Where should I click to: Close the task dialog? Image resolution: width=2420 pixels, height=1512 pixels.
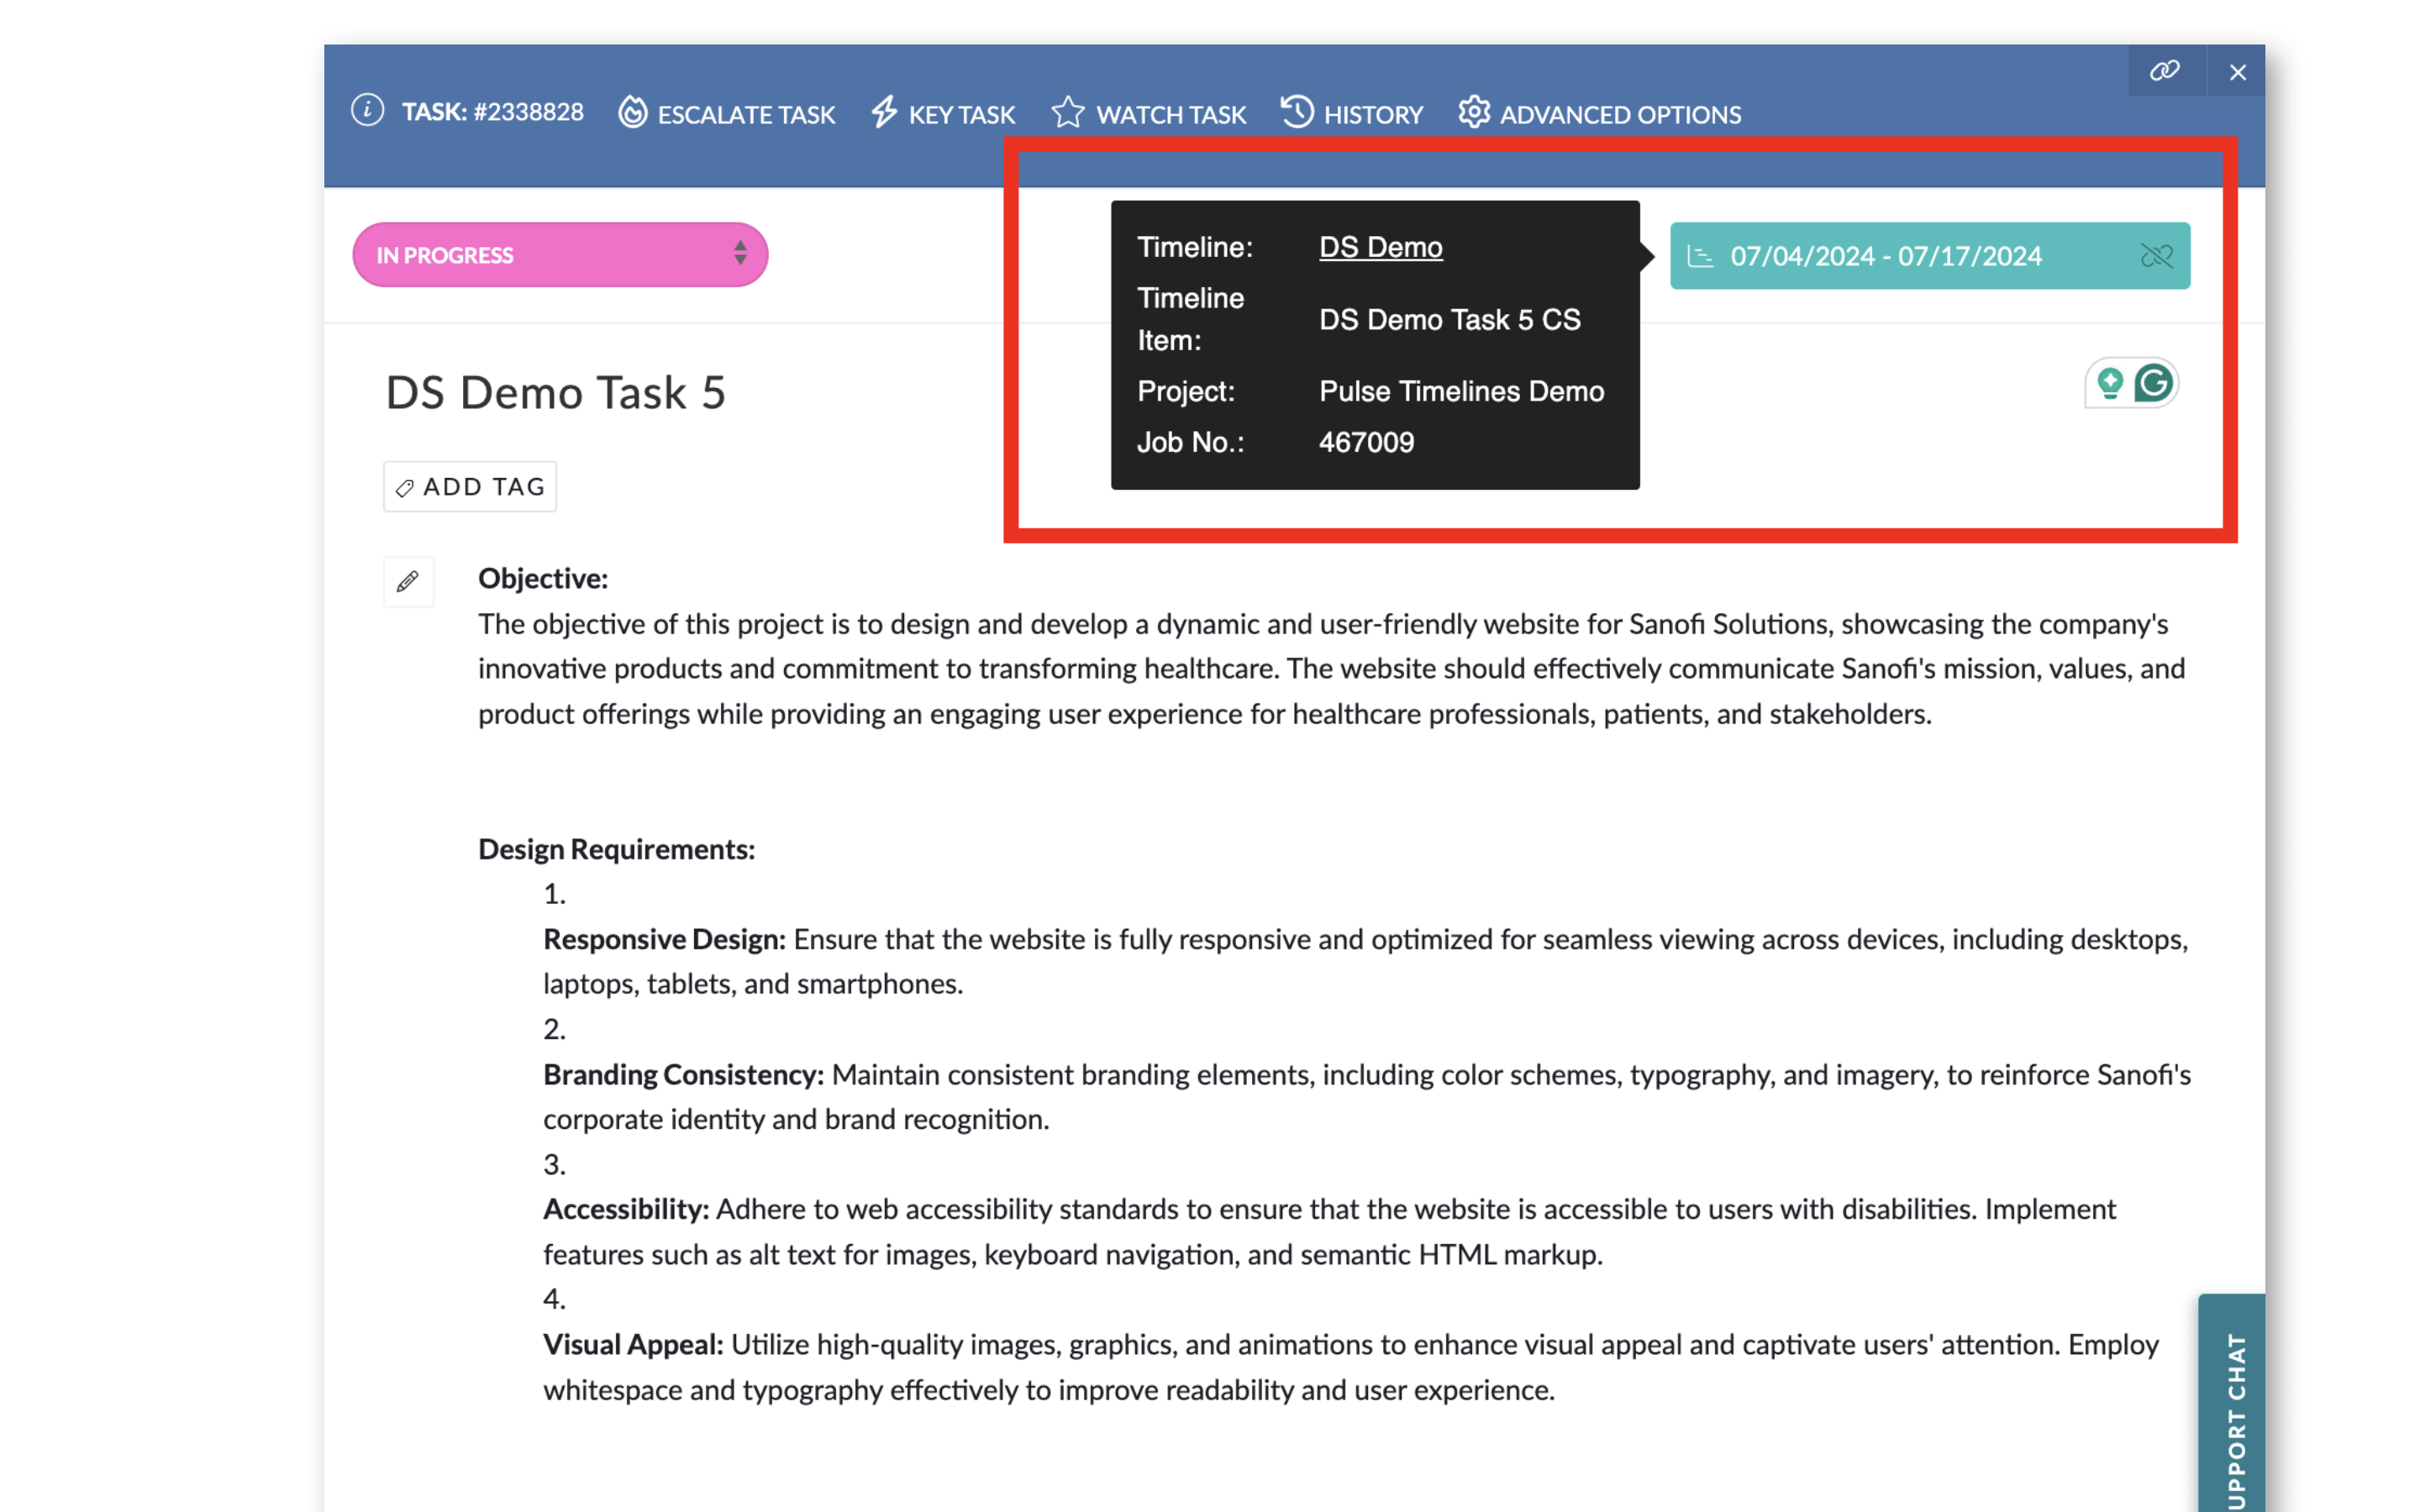coord(2238,72)
